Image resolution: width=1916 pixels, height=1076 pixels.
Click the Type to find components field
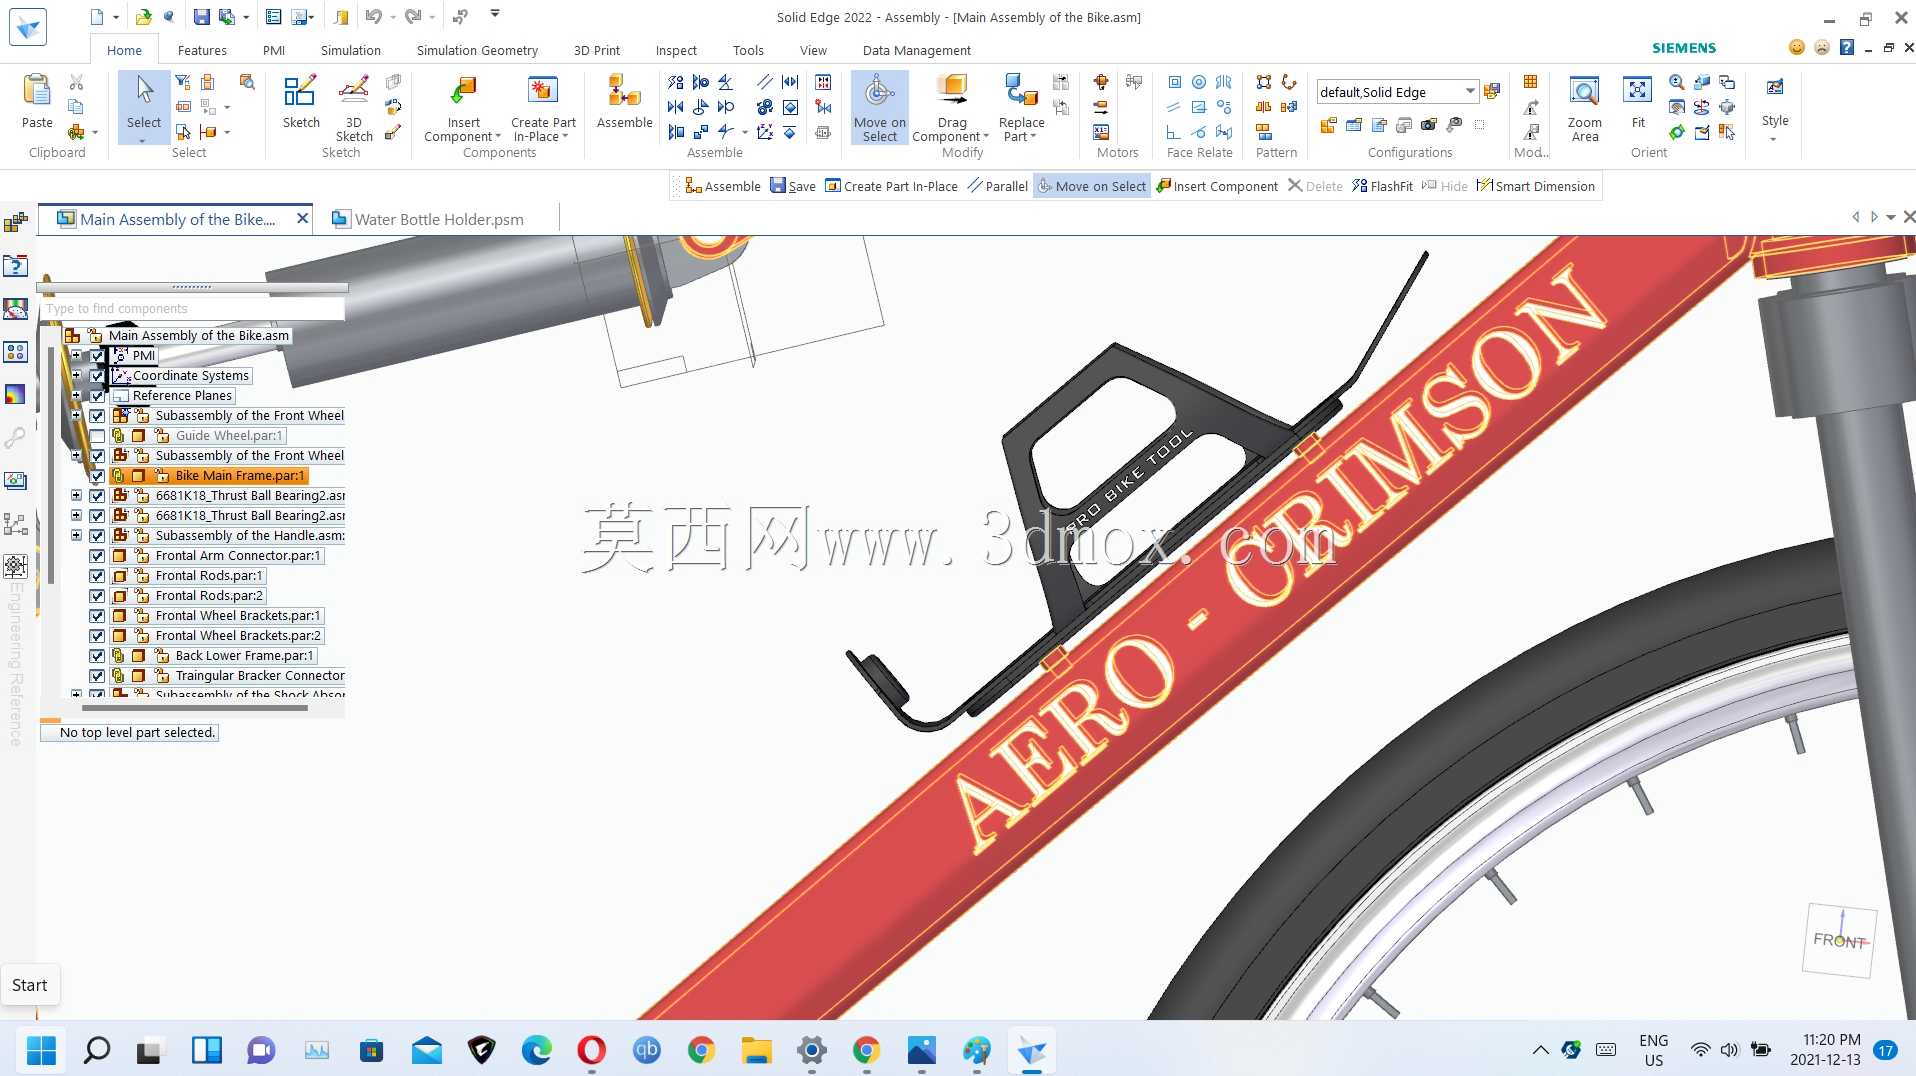[192, 309]
